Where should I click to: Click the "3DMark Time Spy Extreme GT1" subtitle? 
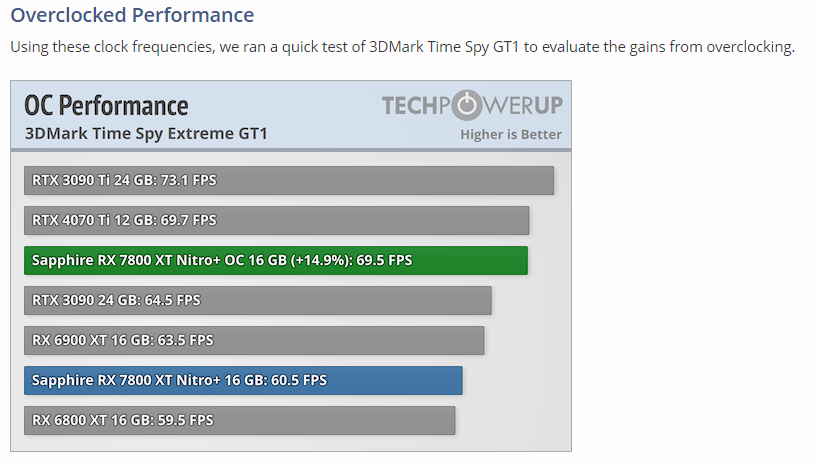click(x=146, y=134)
